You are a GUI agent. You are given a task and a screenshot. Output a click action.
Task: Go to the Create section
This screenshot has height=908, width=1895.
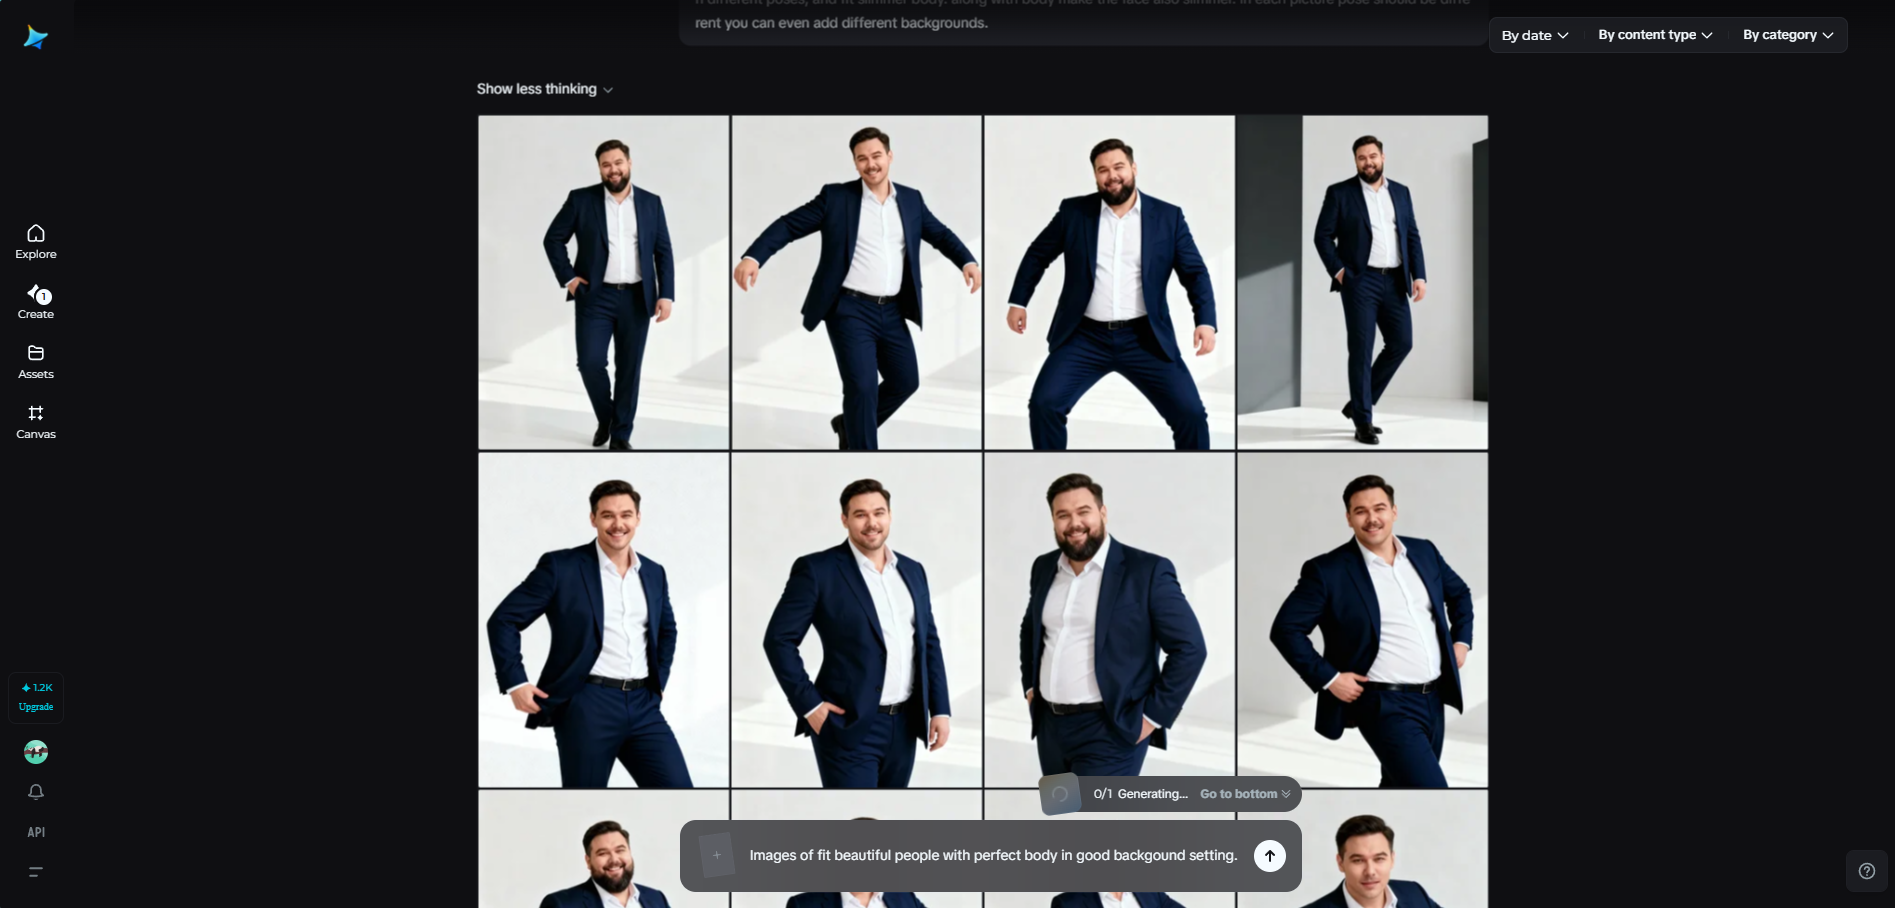[35, 302]
